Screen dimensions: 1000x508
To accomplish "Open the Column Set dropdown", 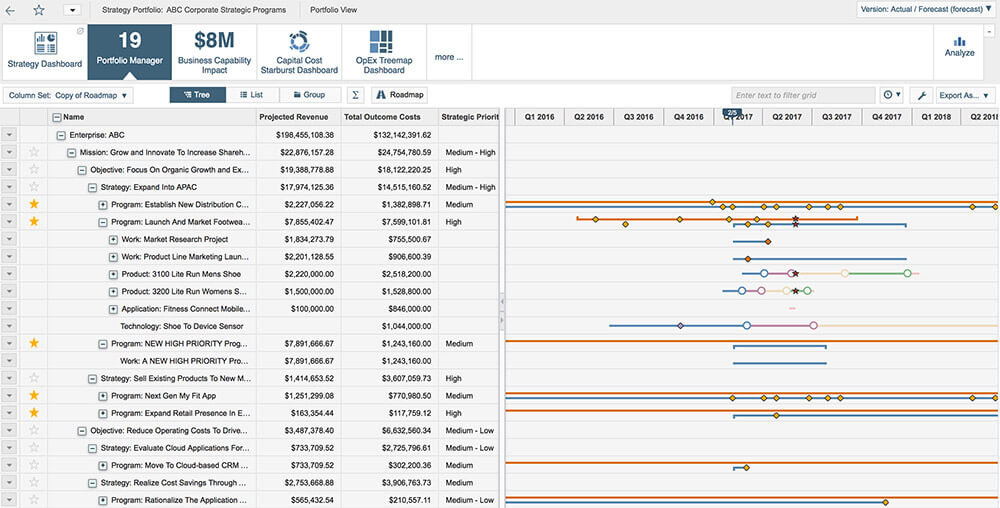I will click(68, 96).
